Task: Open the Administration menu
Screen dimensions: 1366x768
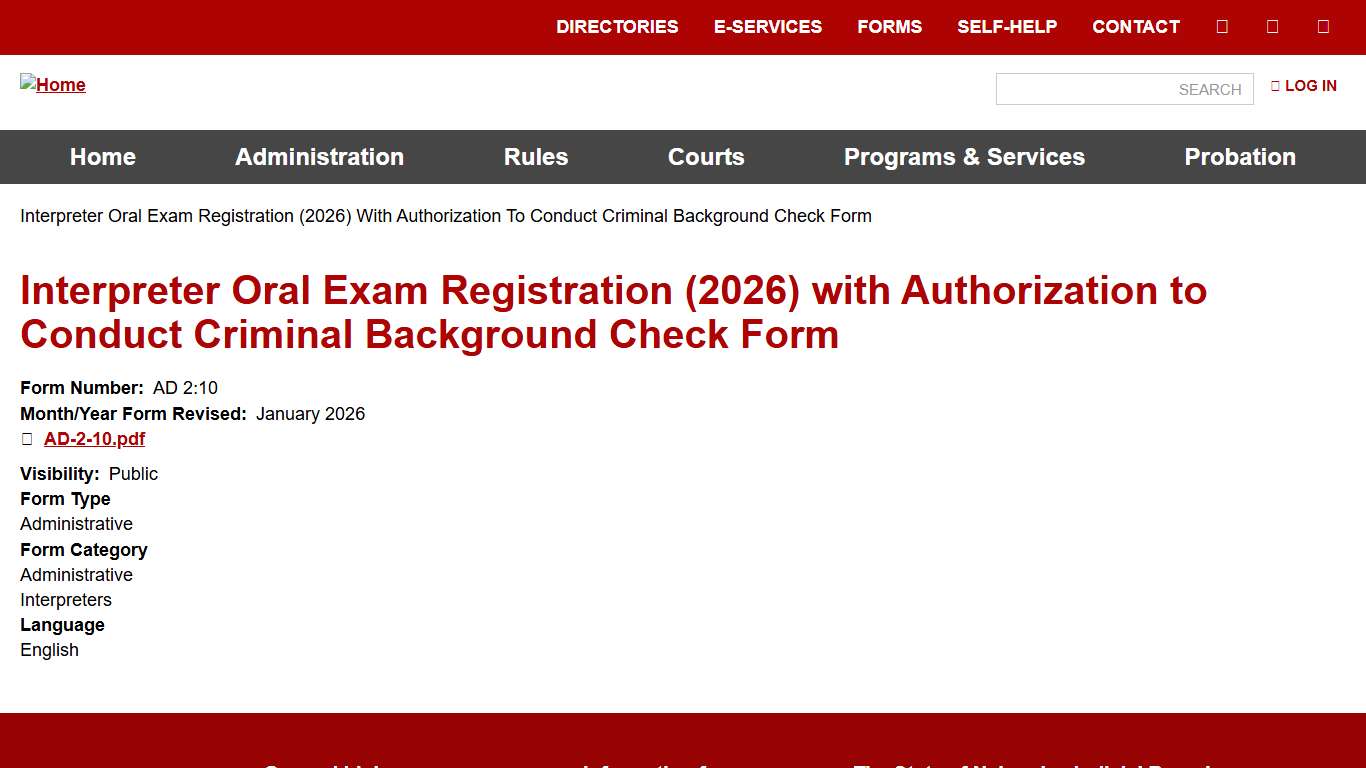Action: [319, 157]
